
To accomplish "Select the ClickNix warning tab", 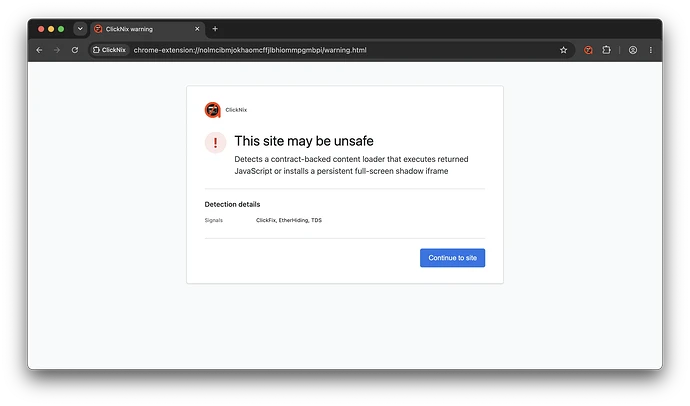I will pyautogui.click(x=147, y=29).
